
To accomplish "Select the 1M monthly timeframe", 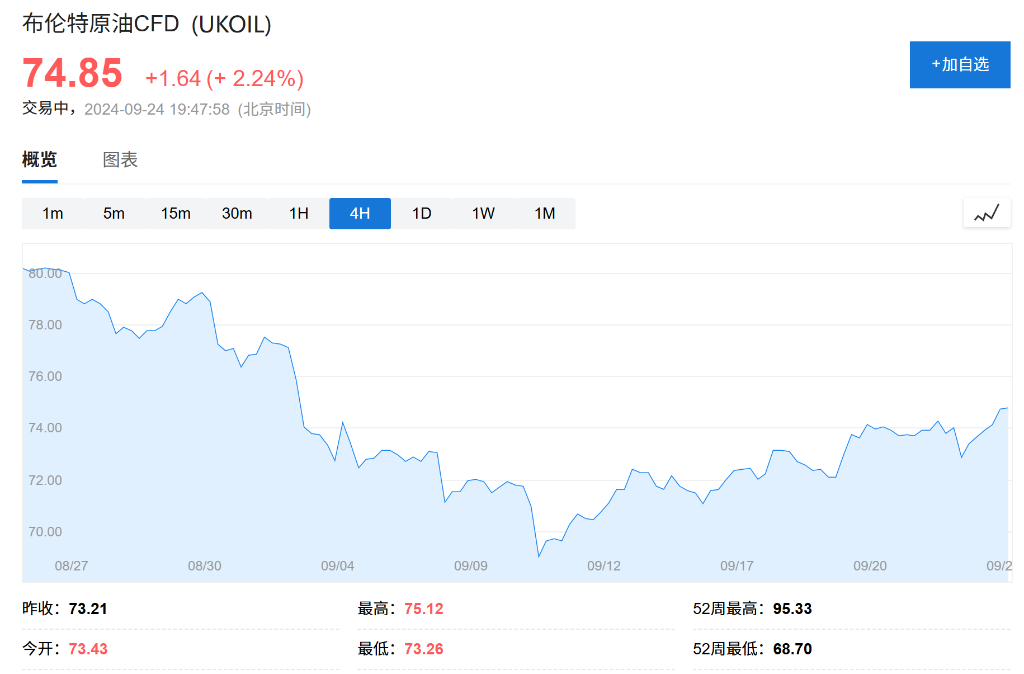I will tap(545, 213).
